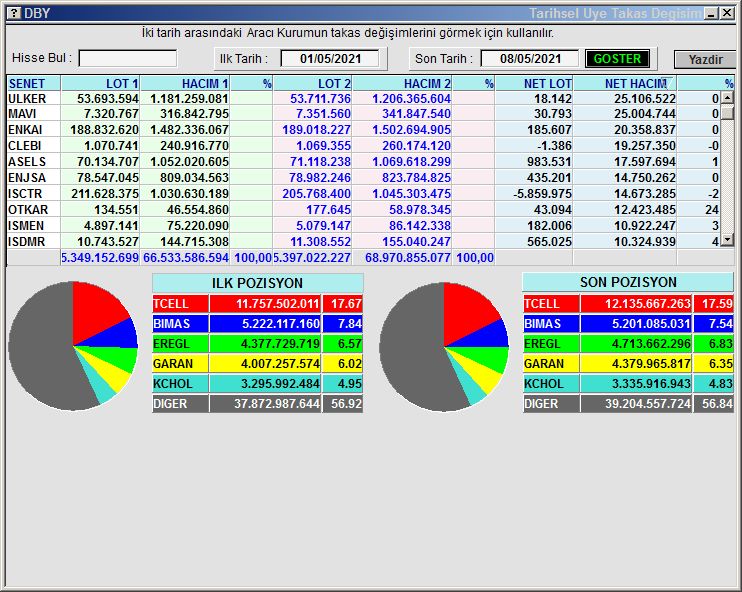Select the MAVI row
Viewport: 742px width, 592px height.
point(363,114)
